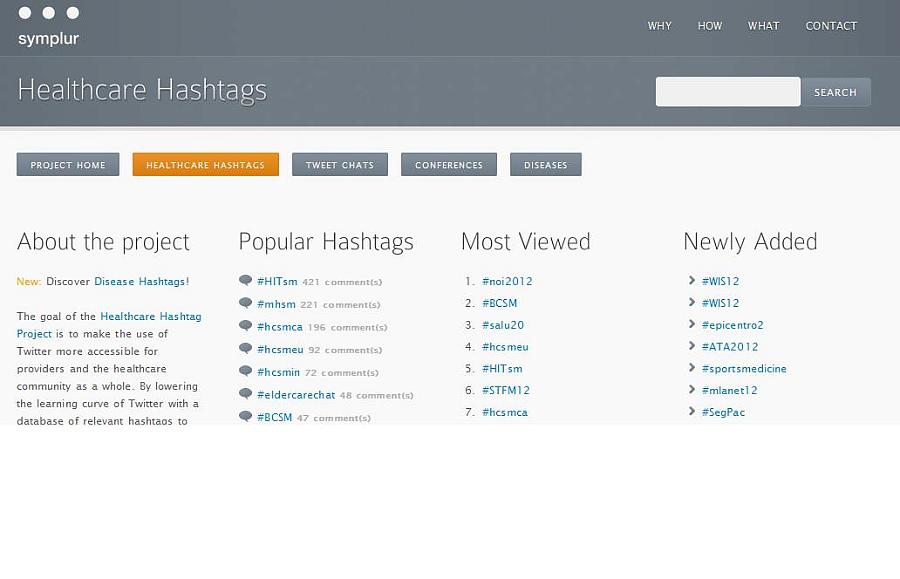
Task: Click the comment icon beside #BCSM
Action: (246, 417)
